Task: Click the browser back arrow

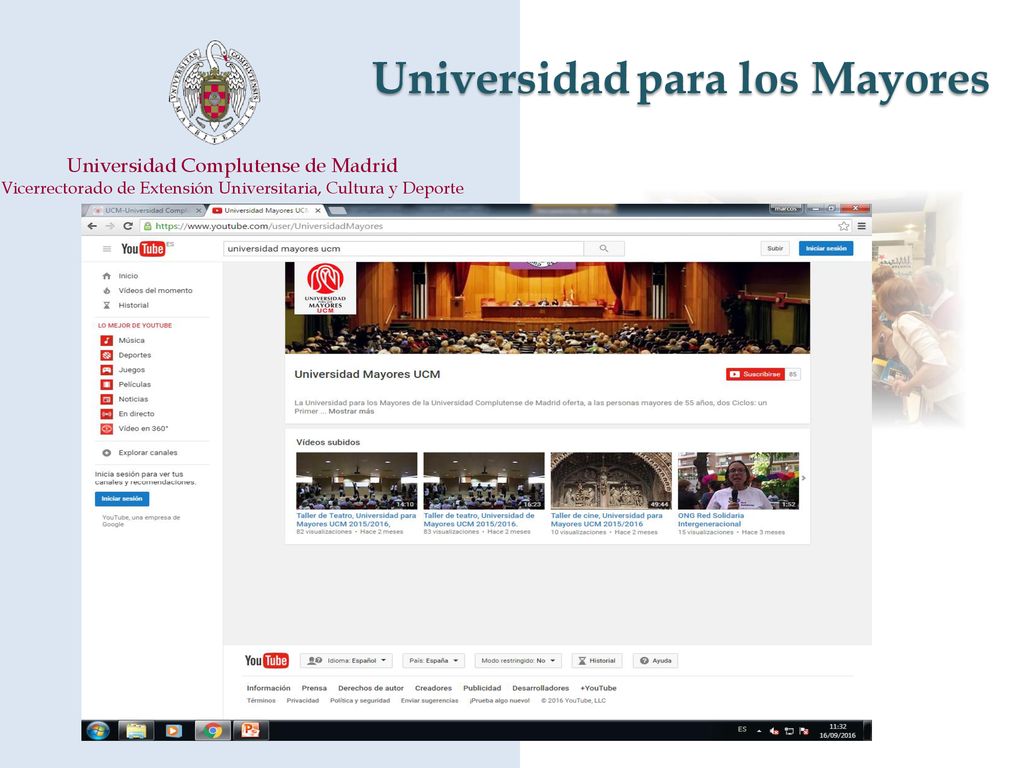Action: pos(92,226)
